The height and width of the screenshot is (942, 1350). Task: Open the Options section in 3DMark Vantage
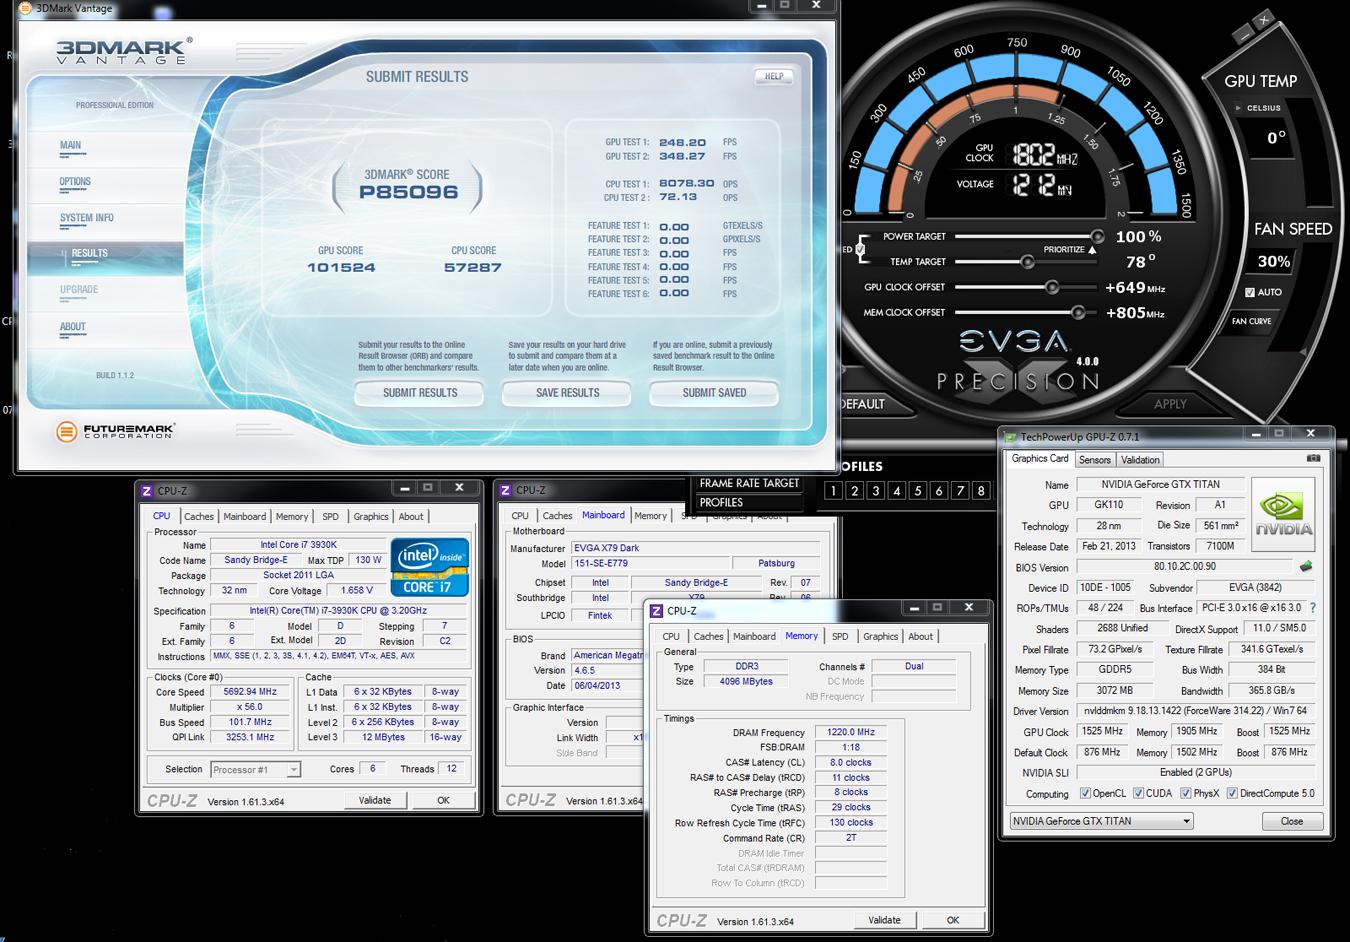75,182
